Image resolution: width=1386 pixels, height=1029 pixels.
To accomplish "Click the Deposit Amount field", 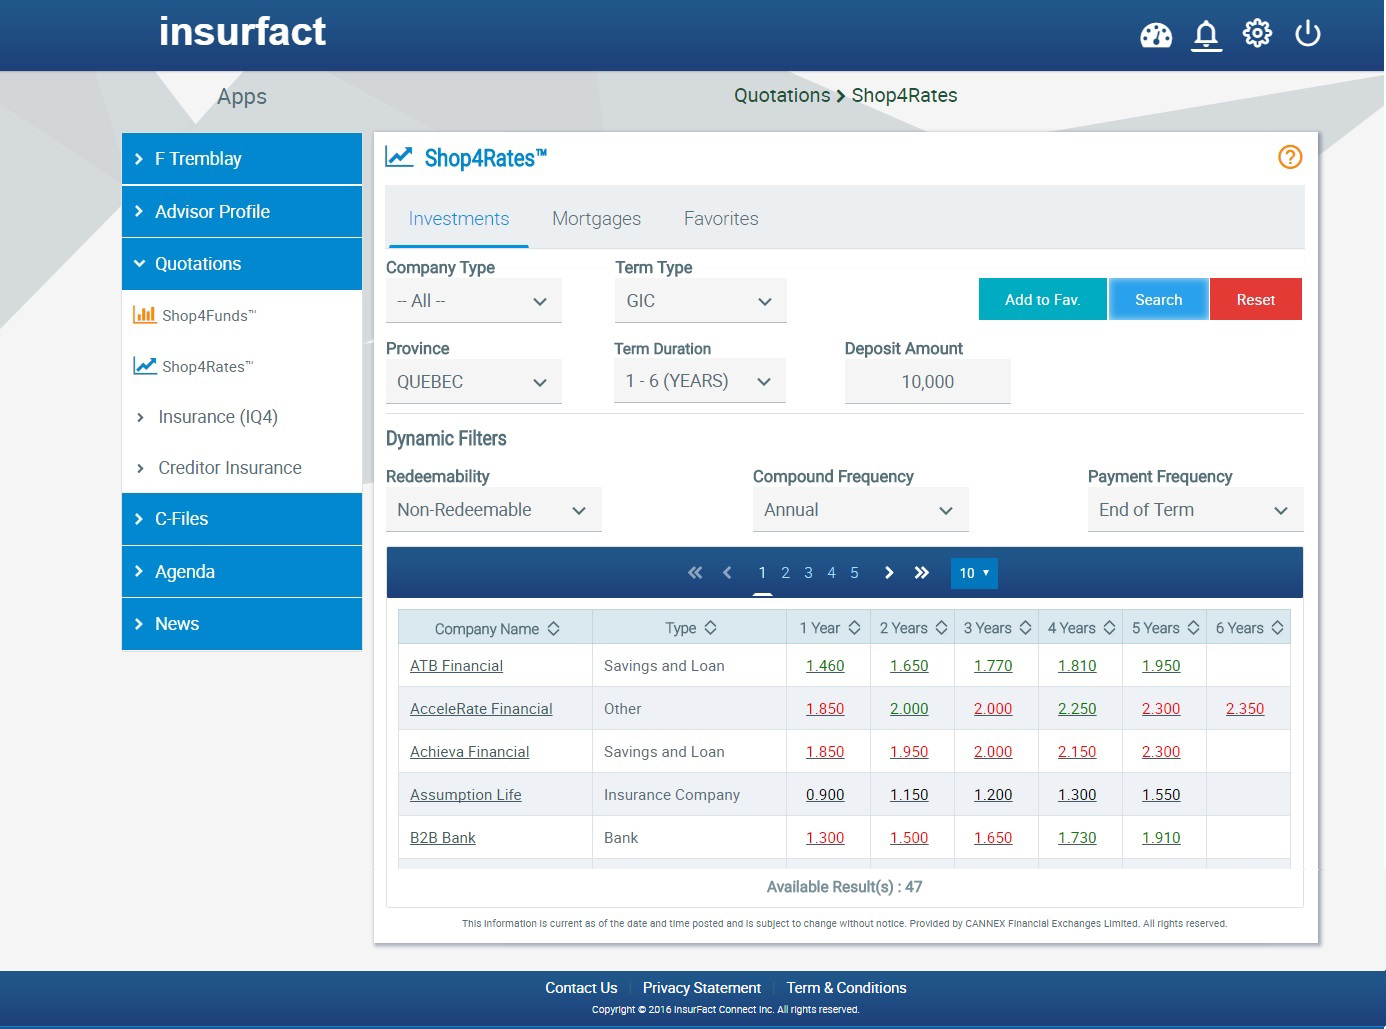I will (928, 382).
